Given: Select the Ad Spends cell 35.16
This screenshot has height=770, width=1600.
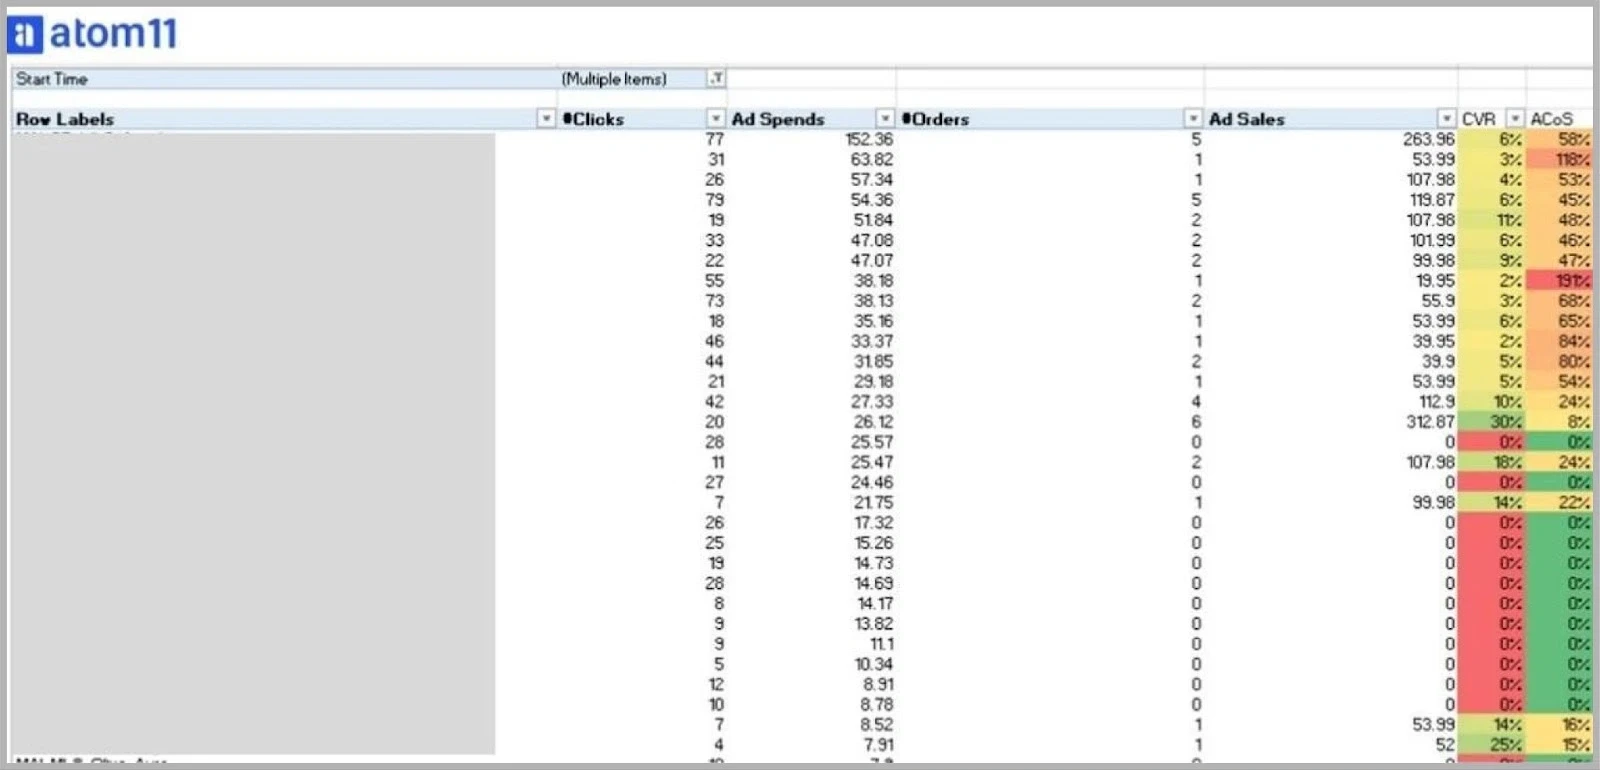Looking at the screenshot, I should coord(873,321).
